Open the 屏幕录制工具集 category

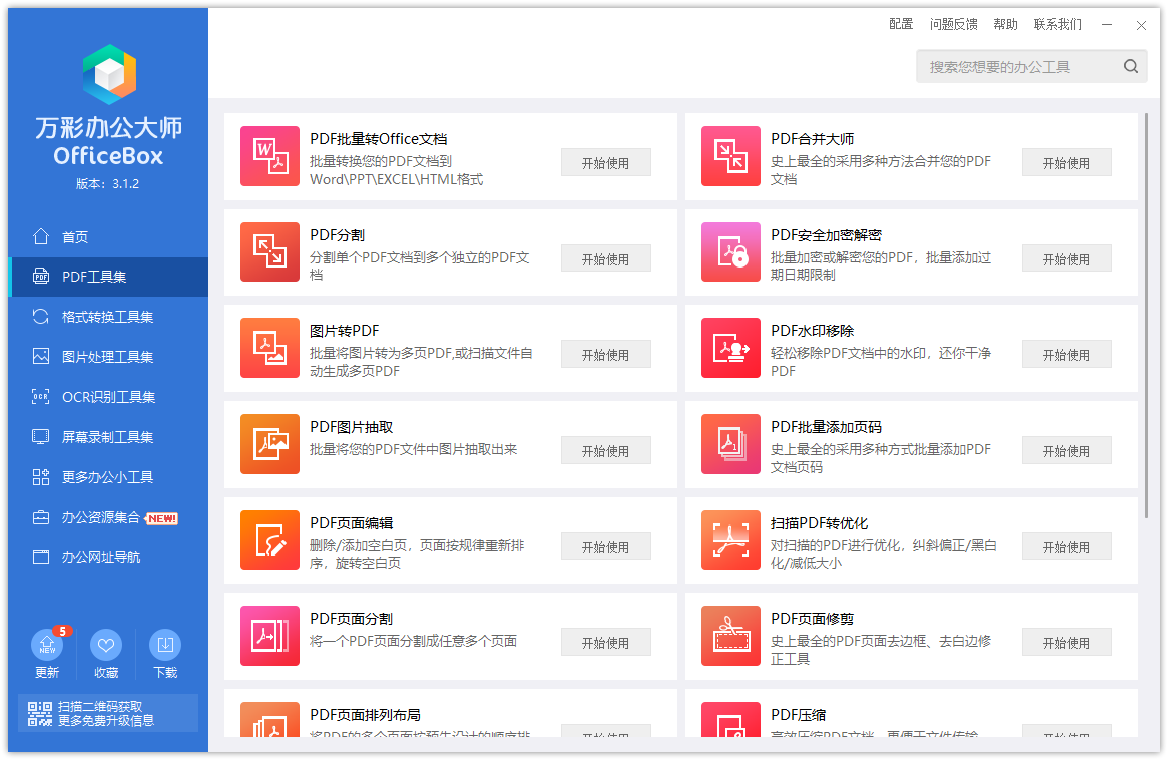[x=108, y=437]
